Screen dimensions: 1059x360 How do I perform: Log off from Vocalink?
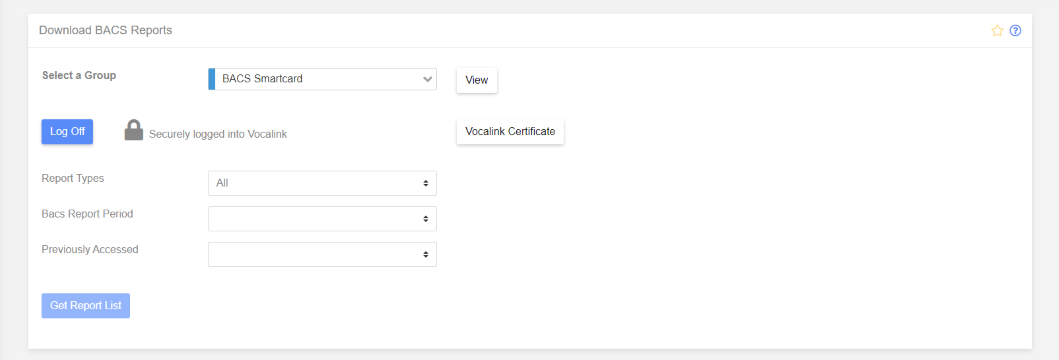point(67,132)
